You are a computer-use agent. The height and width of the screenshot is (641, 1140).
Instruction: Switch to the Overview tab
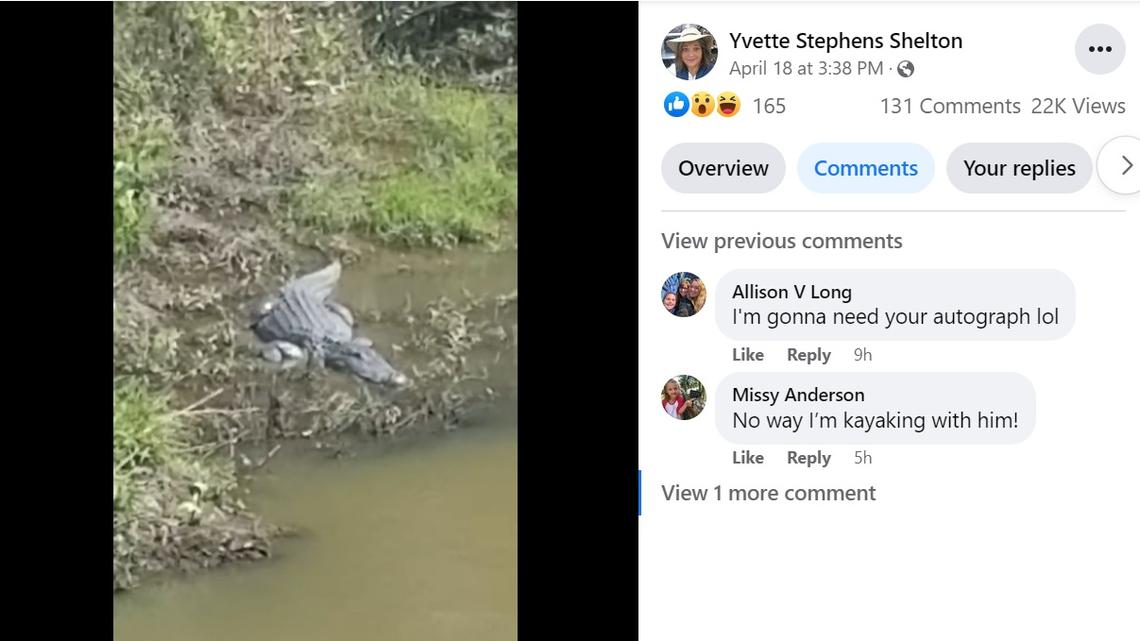pos(722,168)
